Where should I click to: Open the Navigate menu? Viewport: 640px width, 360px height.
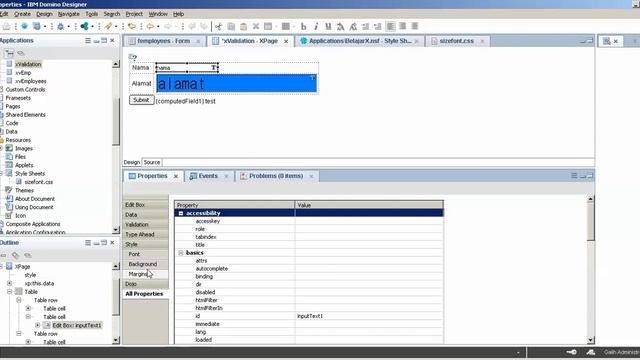pos(69,14)
